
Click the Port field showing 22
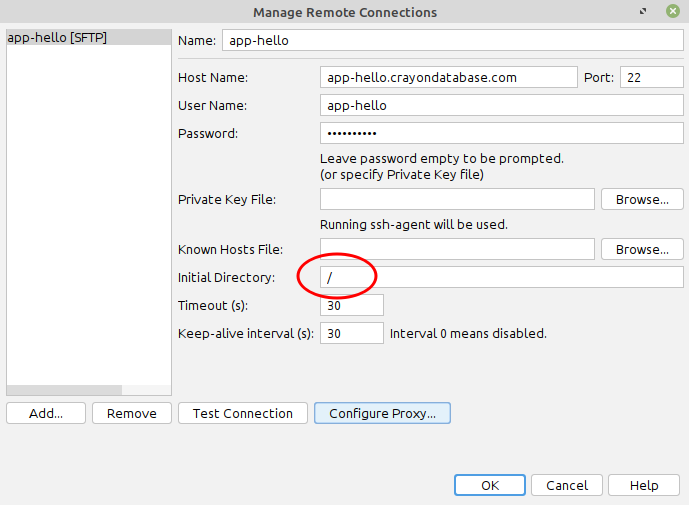[x=652, y=77]
